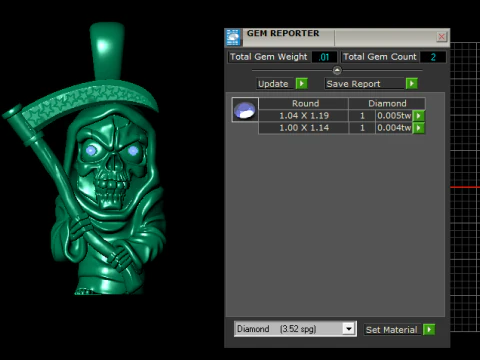480x360 pixels.
Task: Click the GEM REPORTER title text
Action: pos(283,33)
